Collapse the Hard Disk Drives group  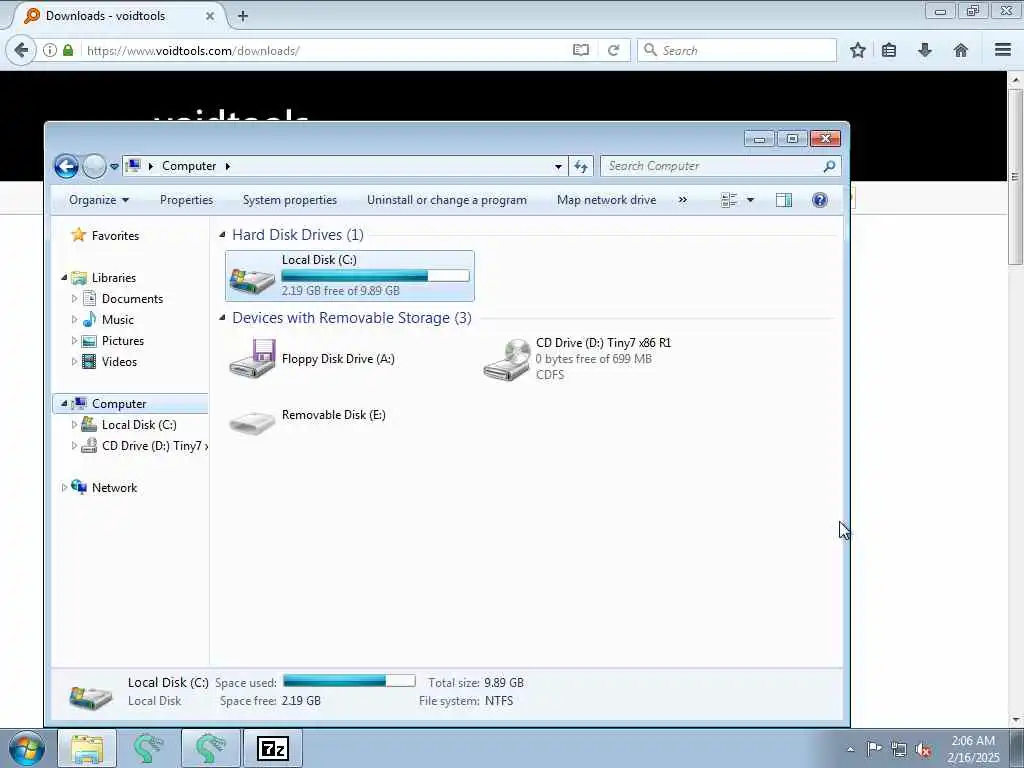[222, 234]
